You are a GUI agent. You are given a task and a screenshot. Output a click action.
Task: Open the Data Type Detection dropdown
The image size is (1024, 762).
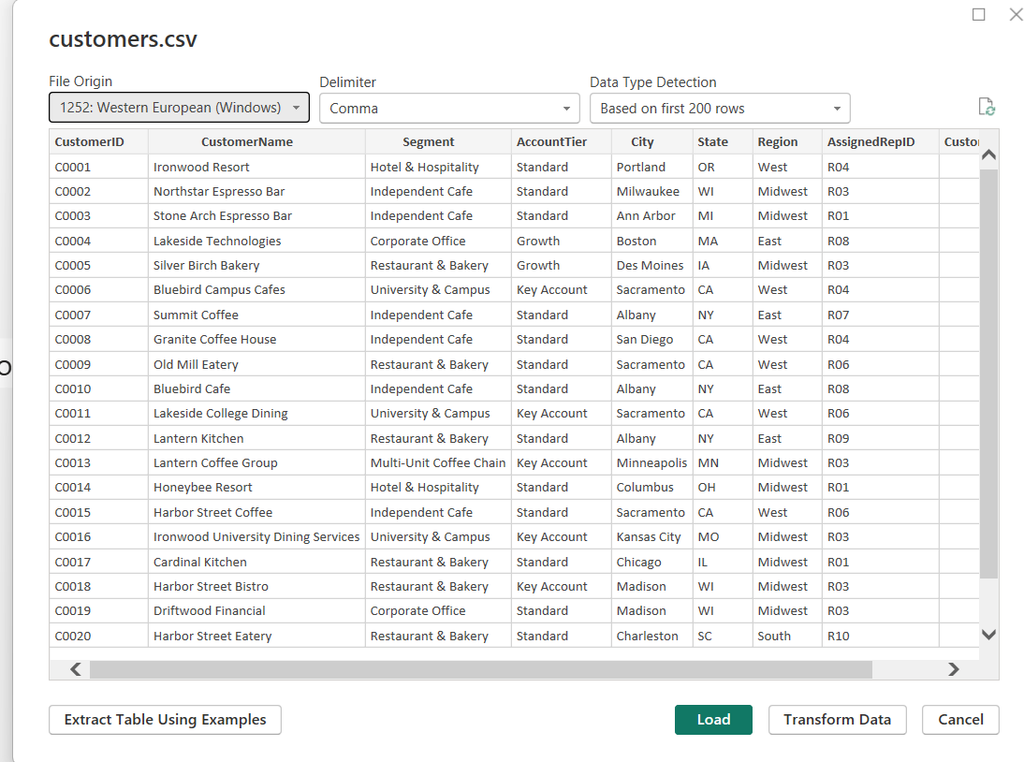tap(720, 108)
